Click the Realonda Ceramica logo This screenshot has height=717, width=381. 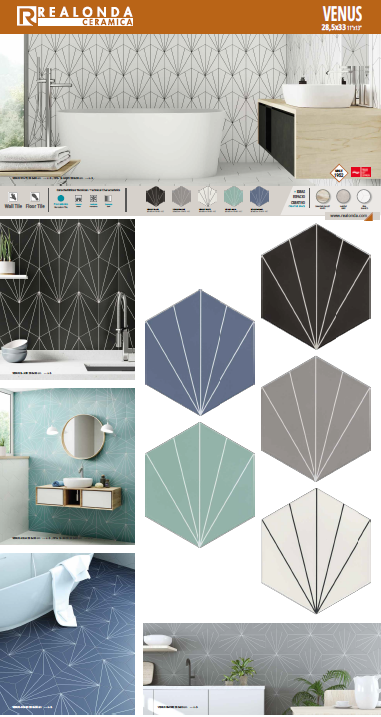point(75,16)
